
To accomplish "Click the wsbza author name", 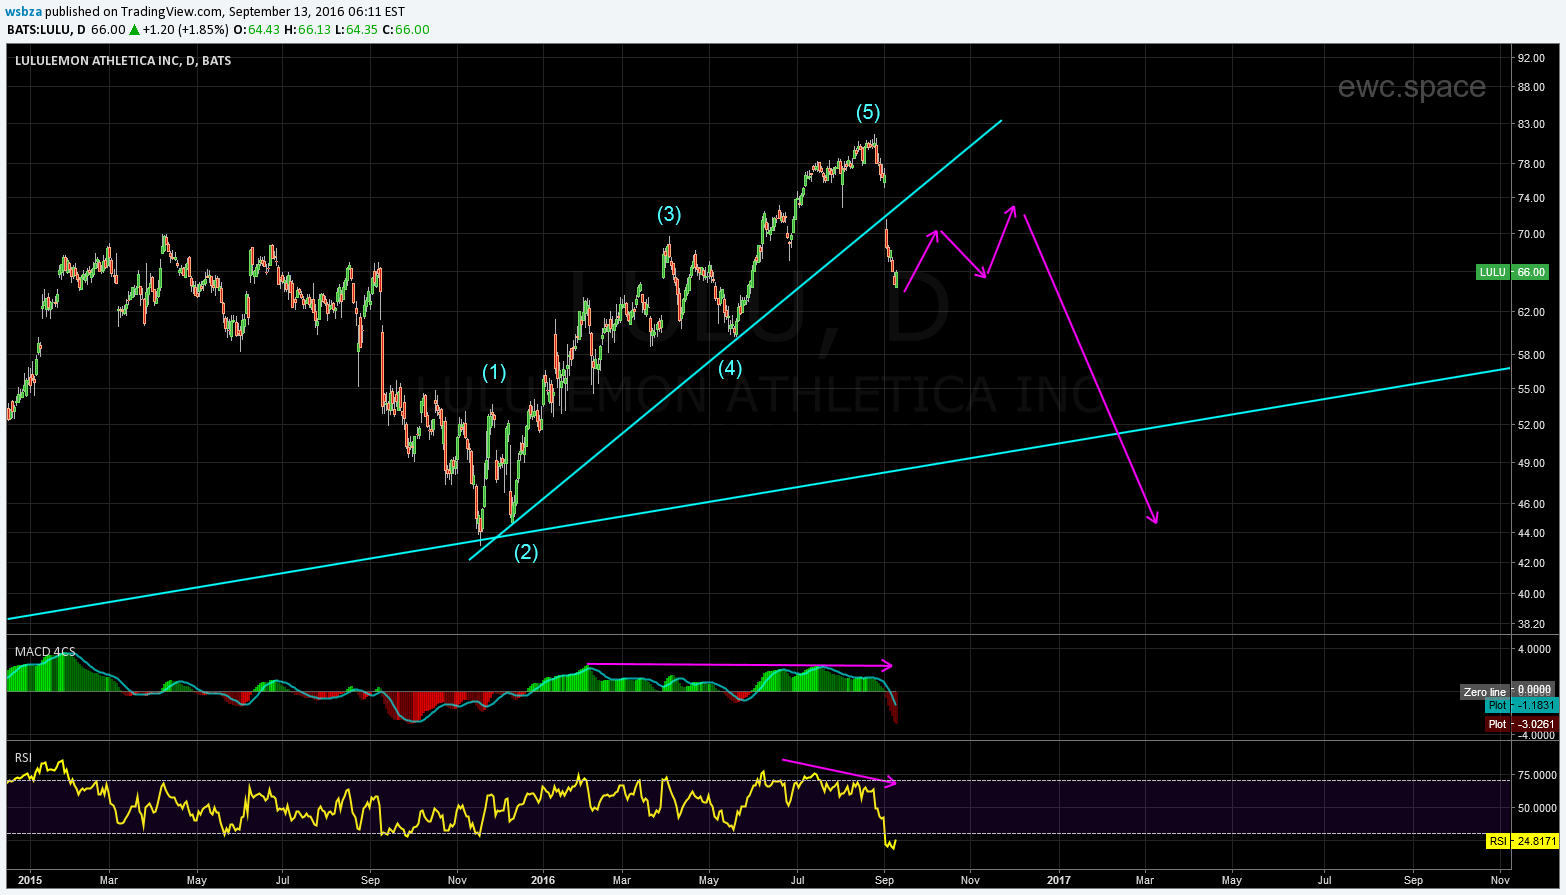I will [x=24, y=11].
